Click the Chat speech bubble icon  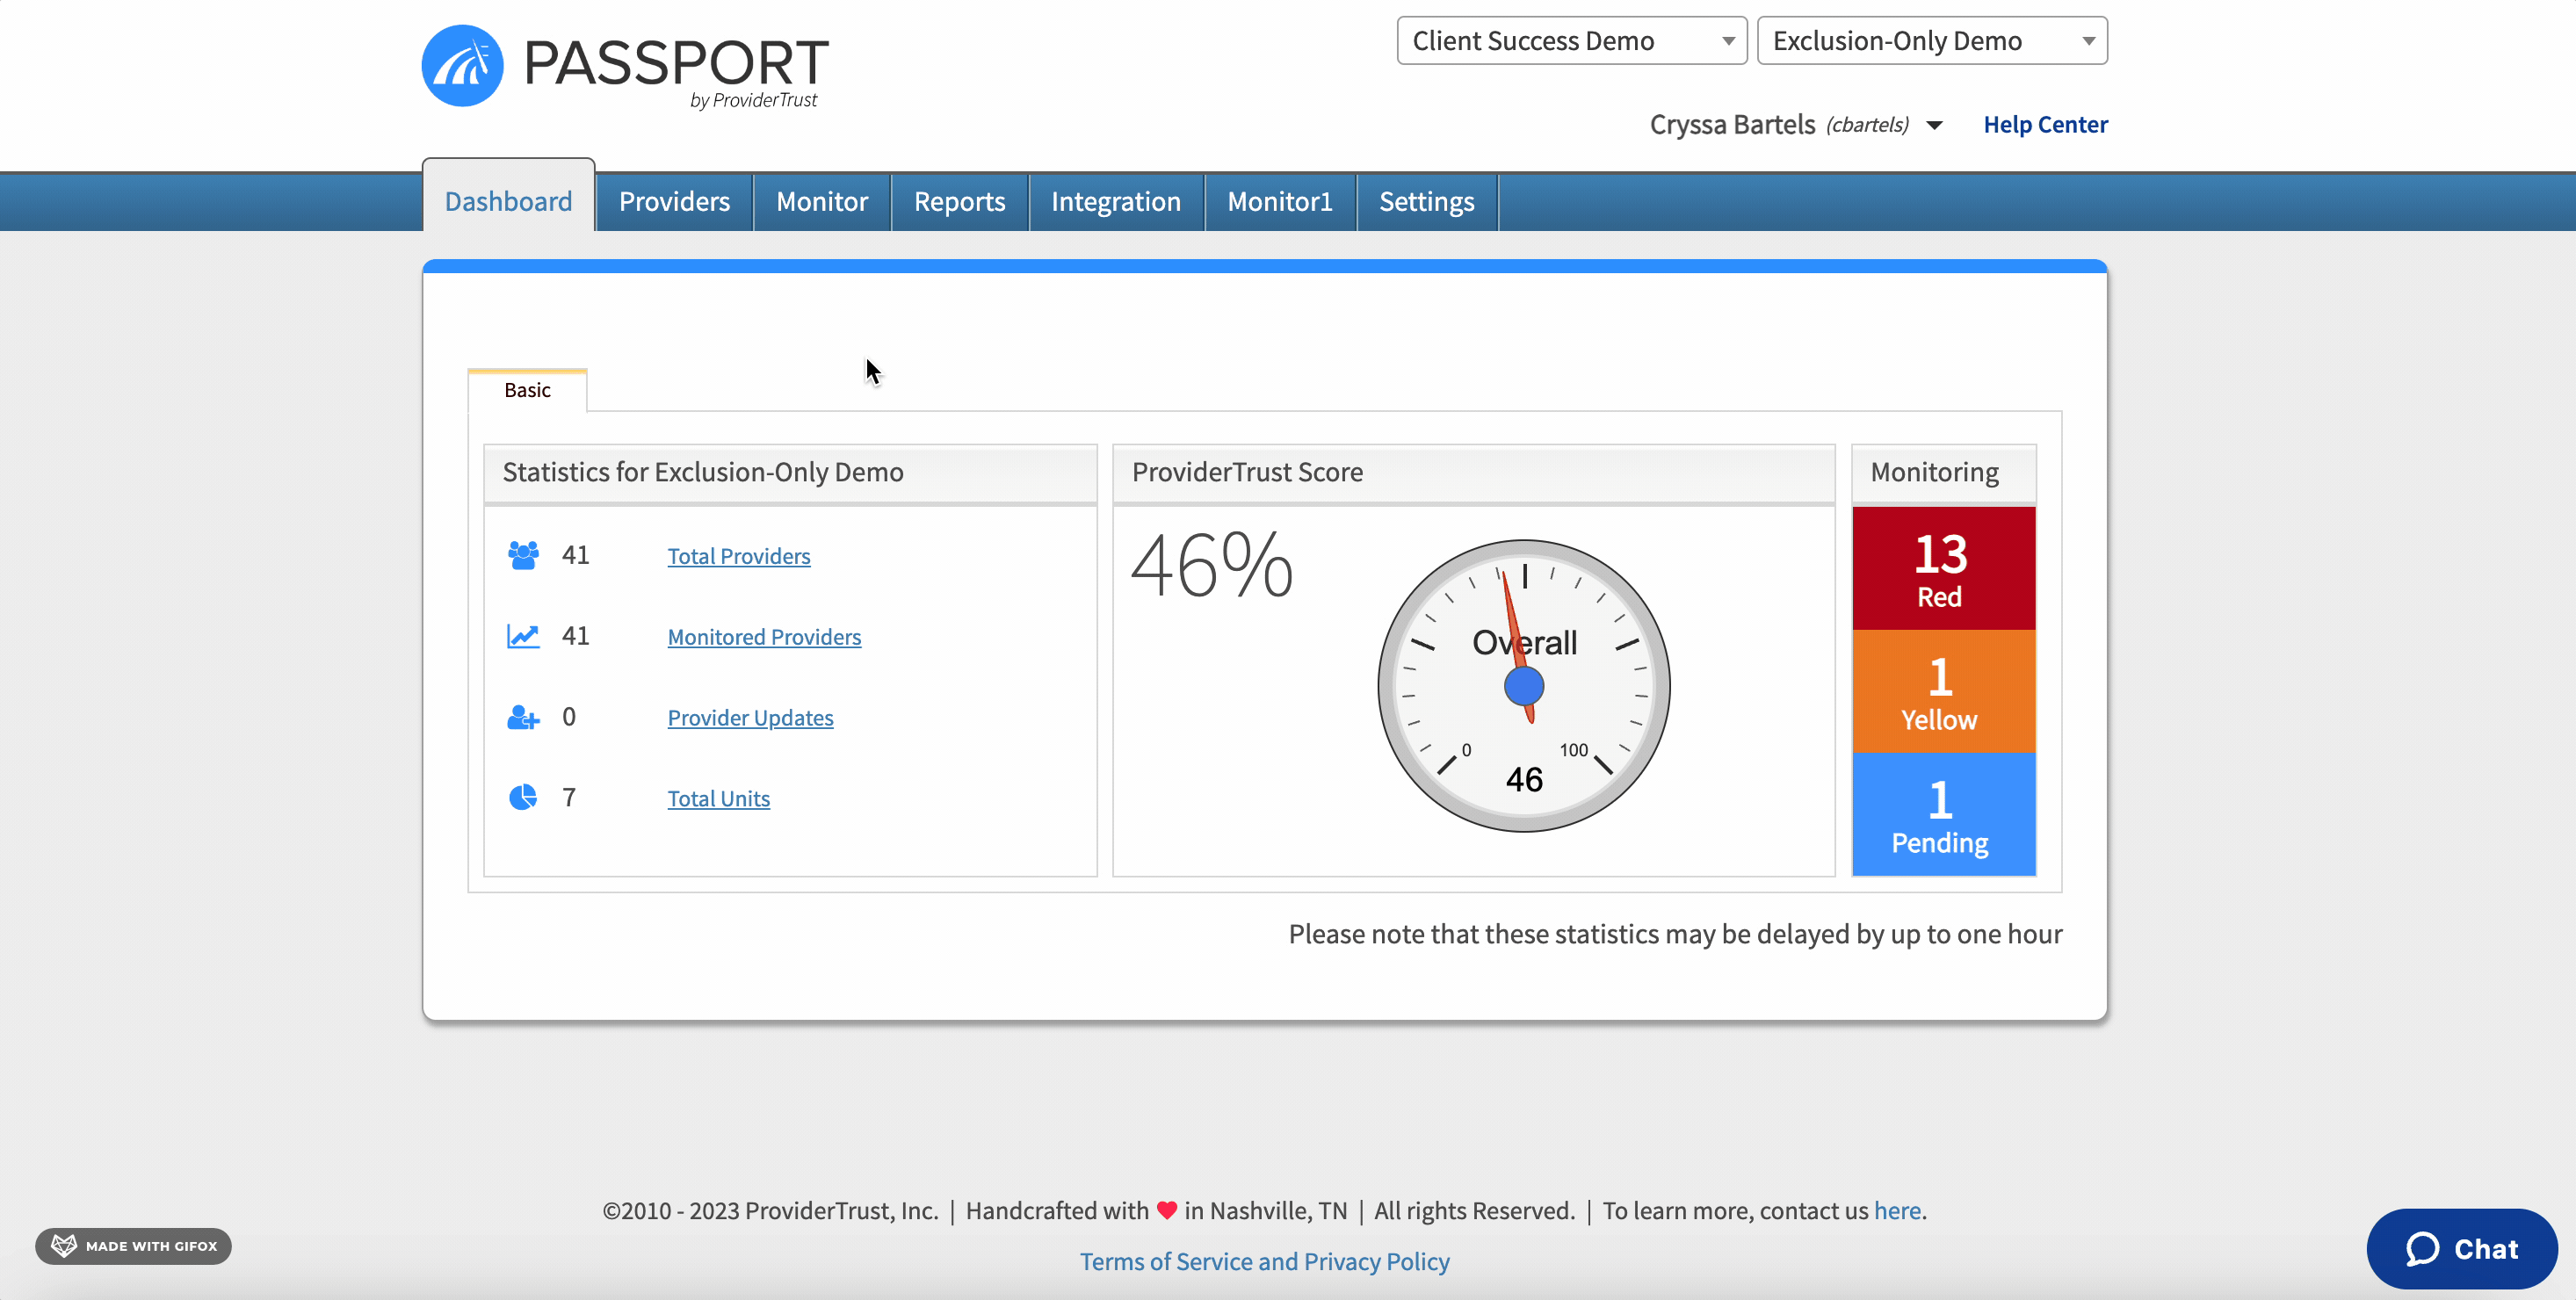point(2422,1248)
